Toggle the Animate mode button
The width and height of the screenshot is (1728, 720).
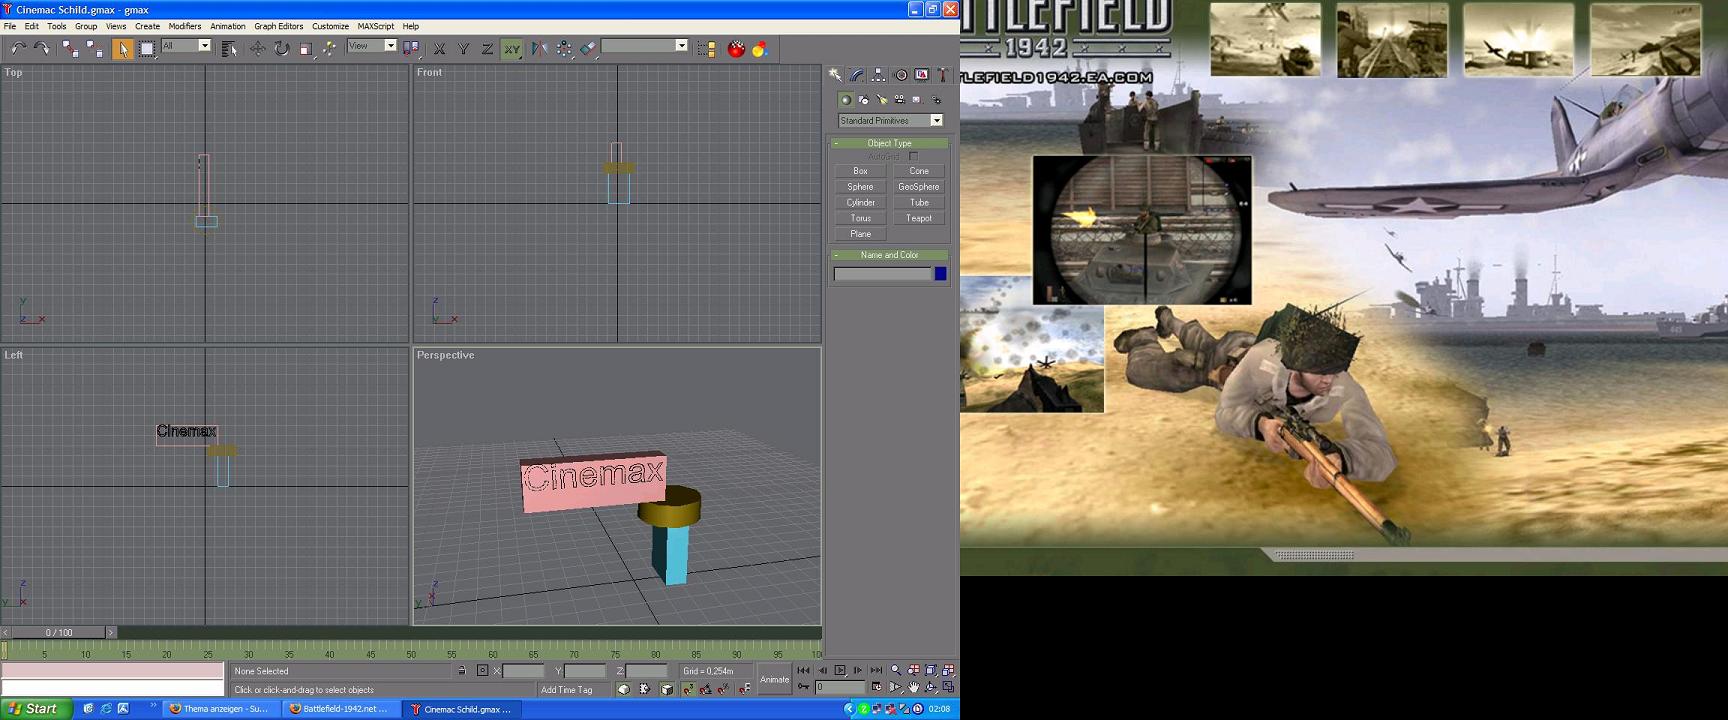[775, 680]
